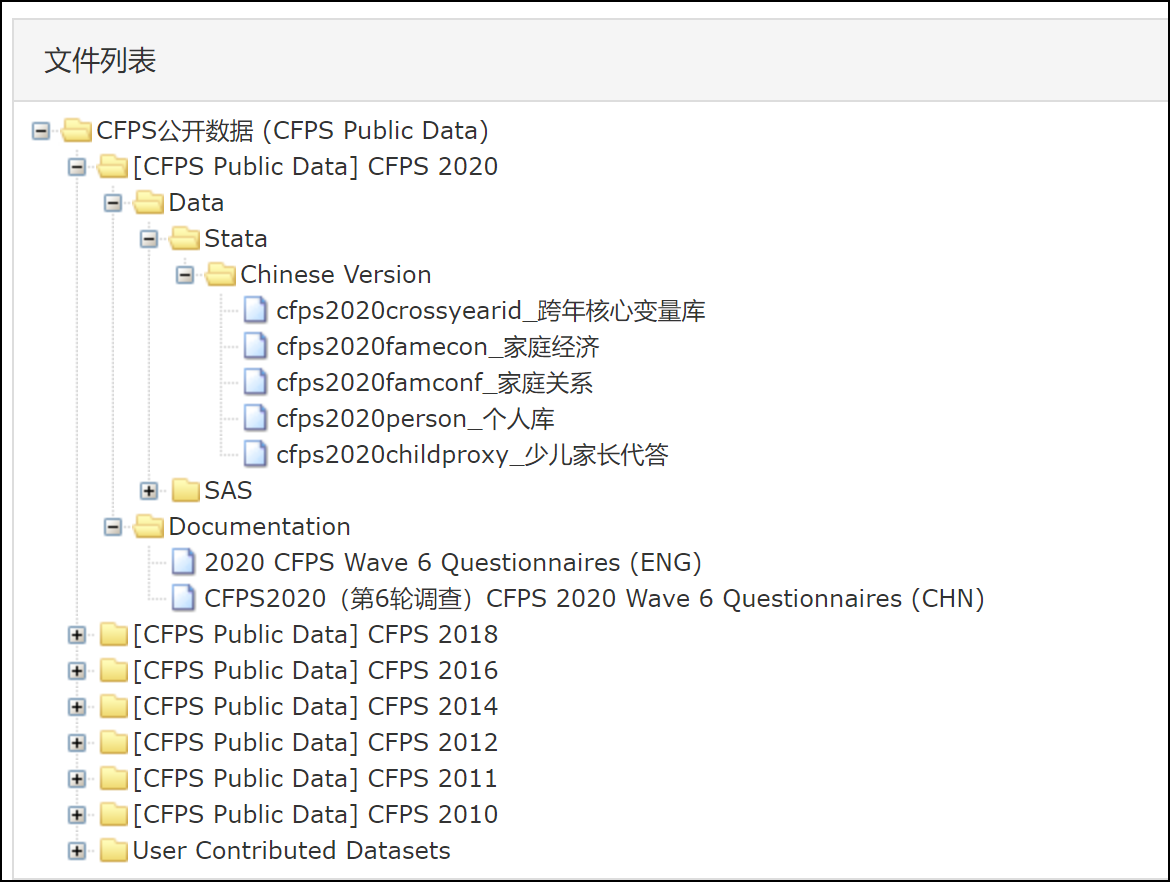This screenshot has height=882, width=1170.
Task: Click the CHN Questionnaires document icon
Action: click(x=184, y=599)
